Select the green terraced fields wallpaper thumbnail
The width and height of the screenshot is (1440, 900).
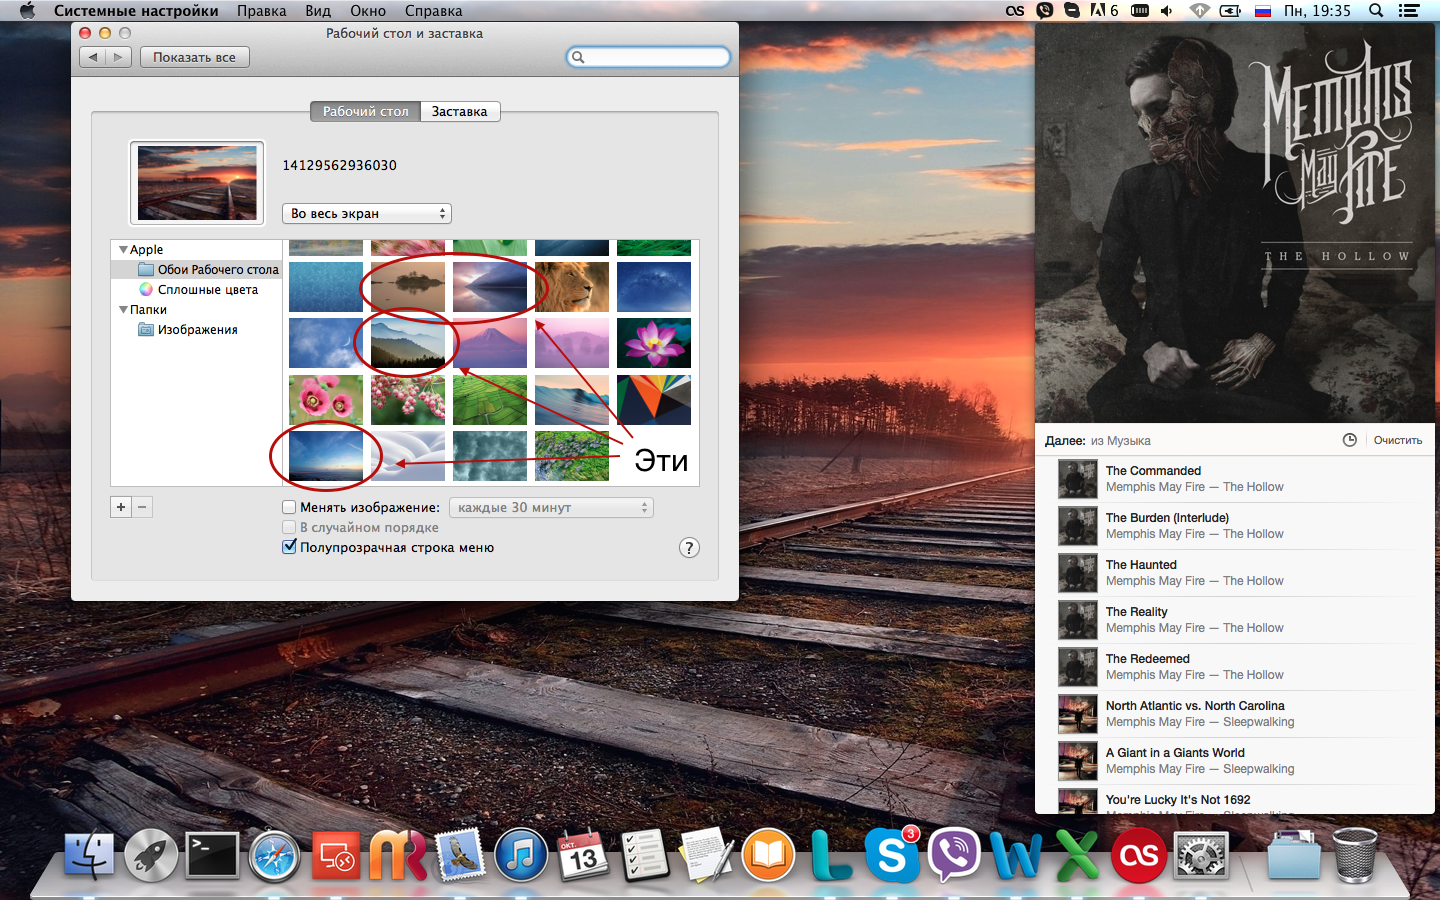point(490,399)
